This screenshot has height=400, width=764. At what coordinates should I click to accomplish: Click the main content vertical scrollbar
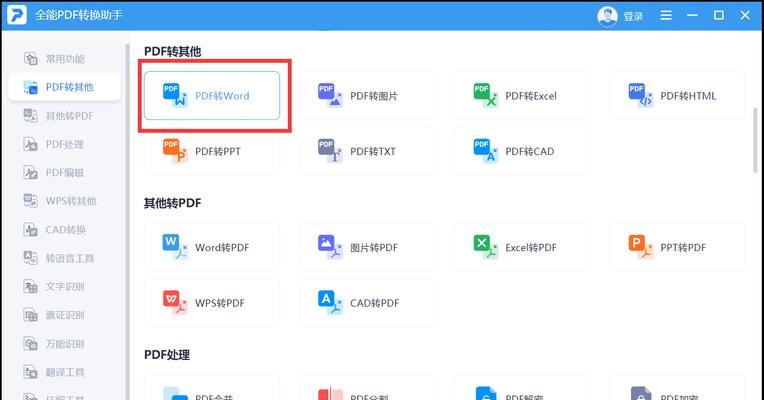(x=755, y=140)
